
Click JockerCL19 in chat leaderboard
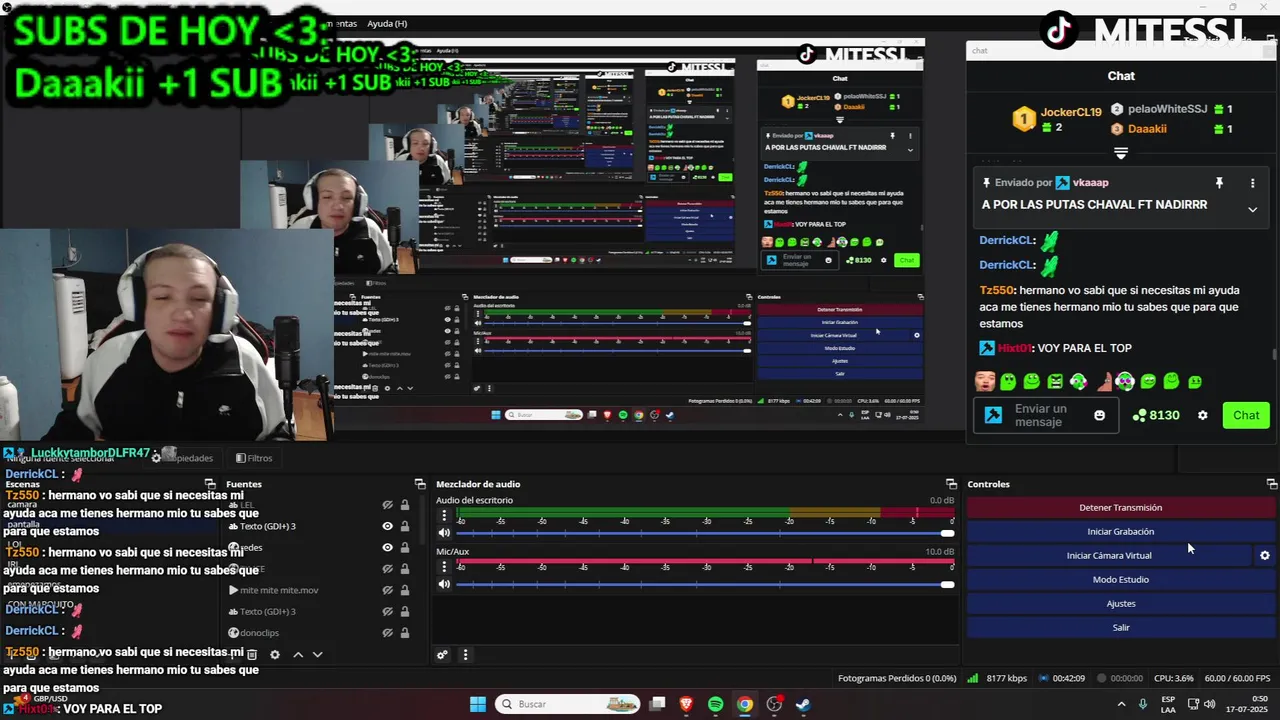1071,112
